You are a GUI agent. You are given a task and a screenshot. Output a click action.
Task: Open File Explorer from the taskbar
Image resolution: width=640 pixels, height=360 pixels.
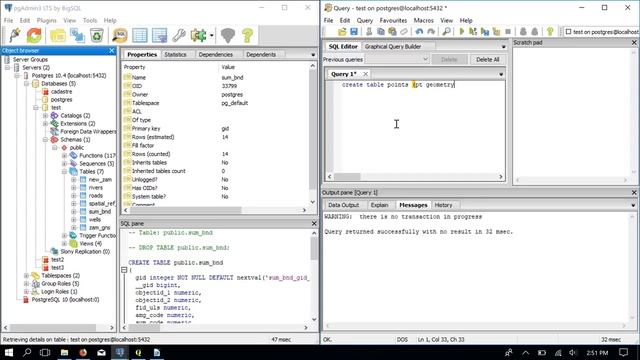click(64, 353)
